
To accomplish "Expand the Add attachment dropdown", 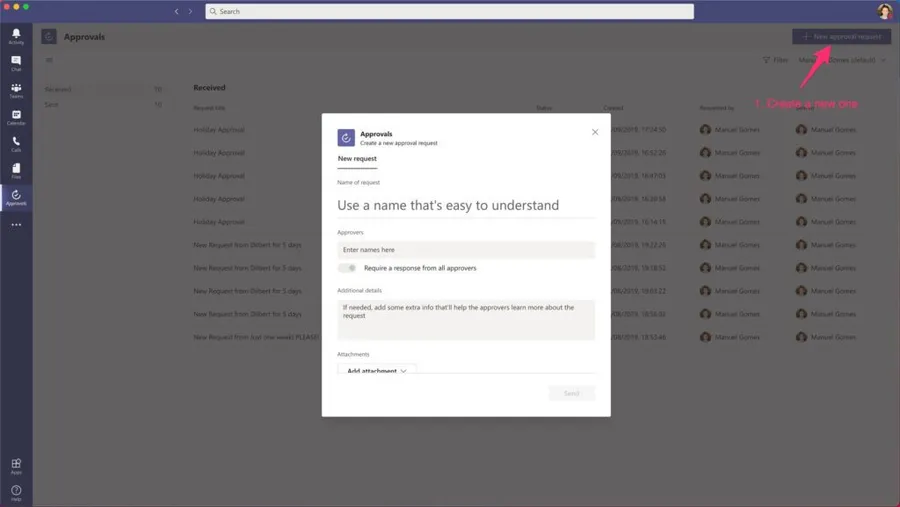I will (376, 370).
